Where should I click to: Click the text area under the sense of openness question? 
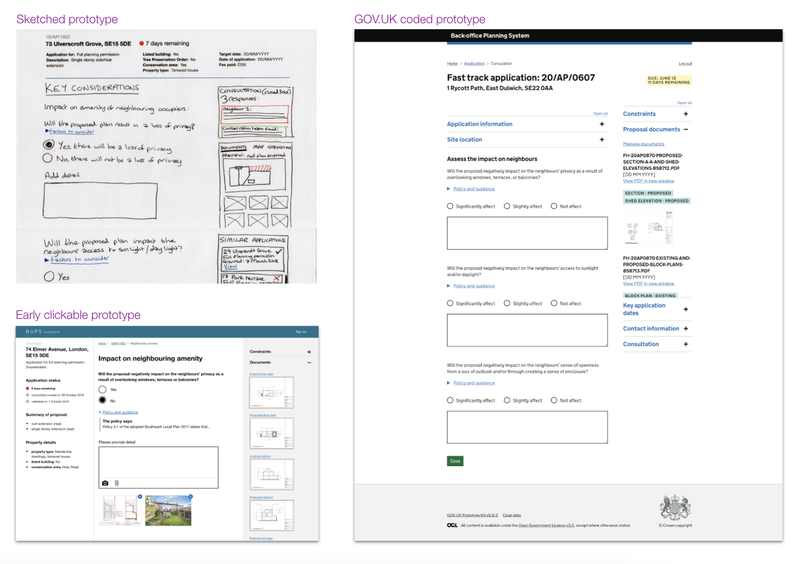[527, 427]
